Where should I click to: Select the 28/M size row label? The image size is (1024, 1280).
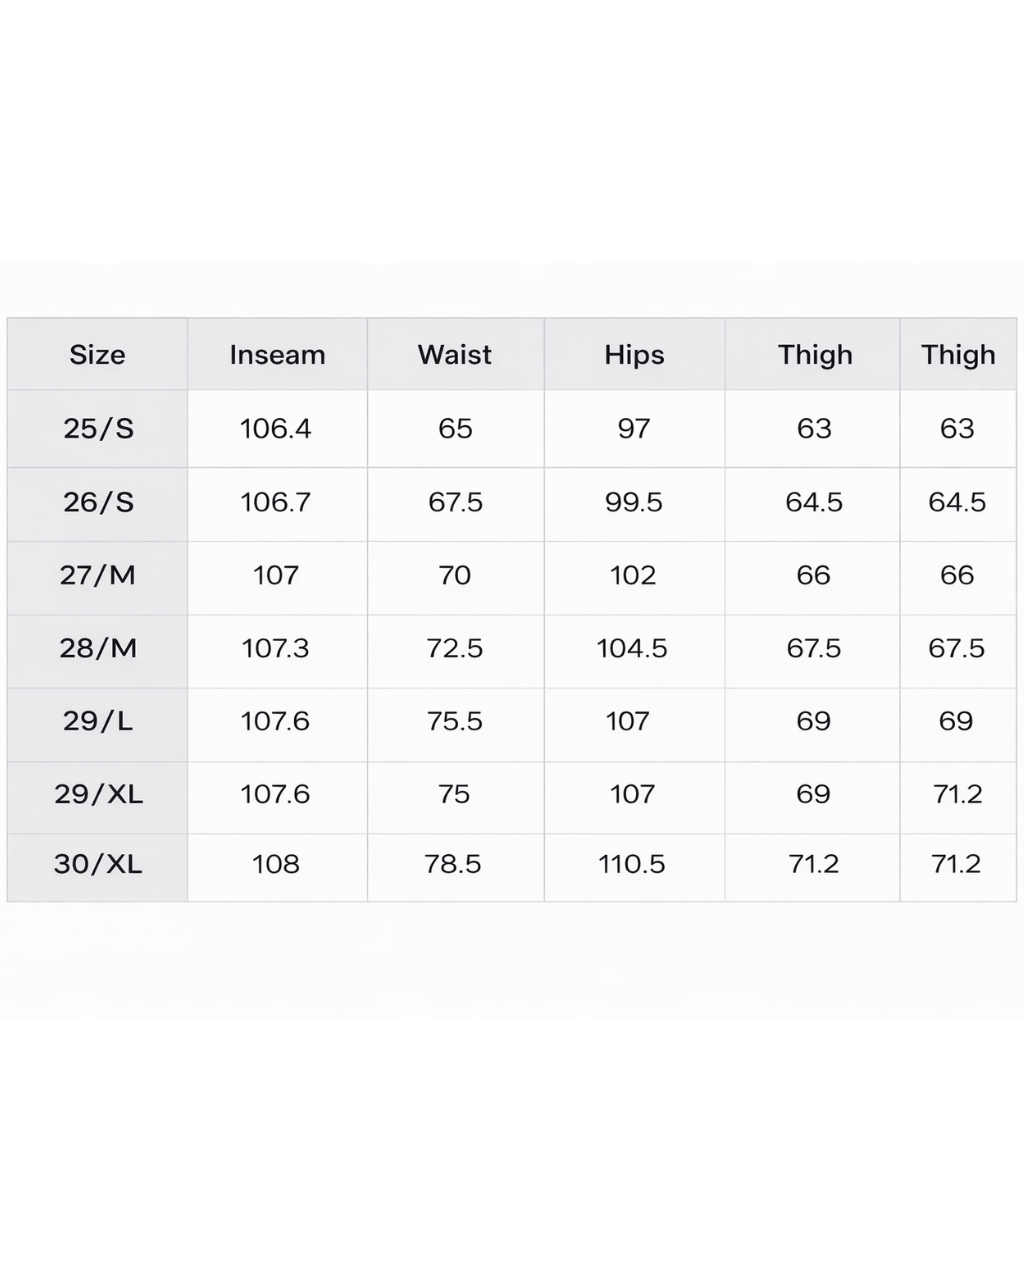pos(98,648)
